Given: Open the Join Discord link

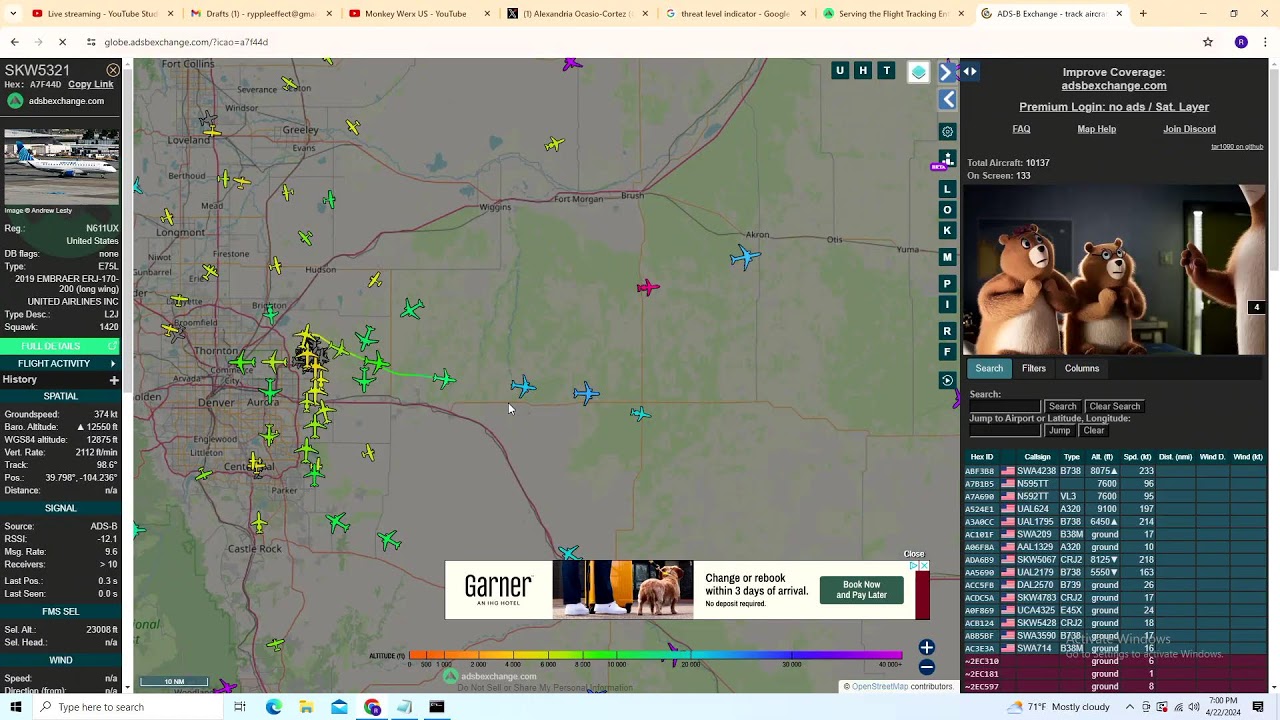Looking at the screenshot, I should tap(1189, 129).
